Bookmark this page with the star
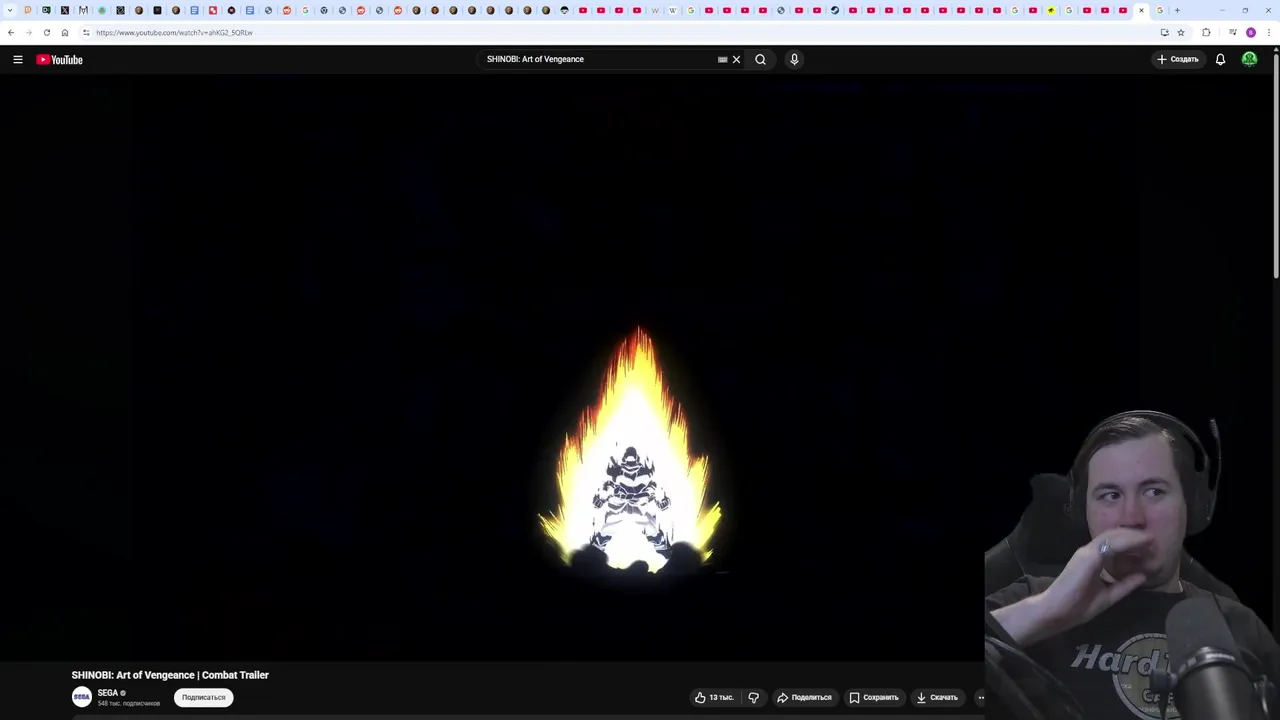1280x720 pixels. click(x=1181, y=32)
